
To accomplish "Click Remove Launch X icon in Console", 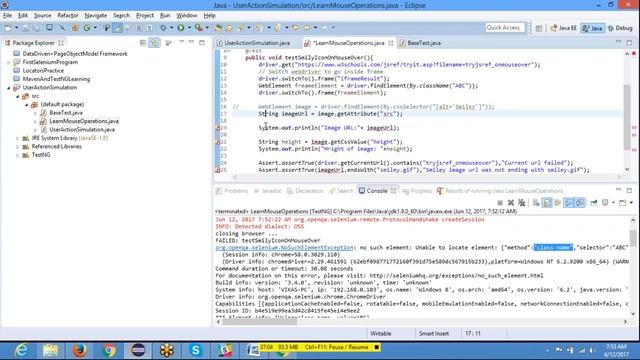I will [x=511, y=203].
